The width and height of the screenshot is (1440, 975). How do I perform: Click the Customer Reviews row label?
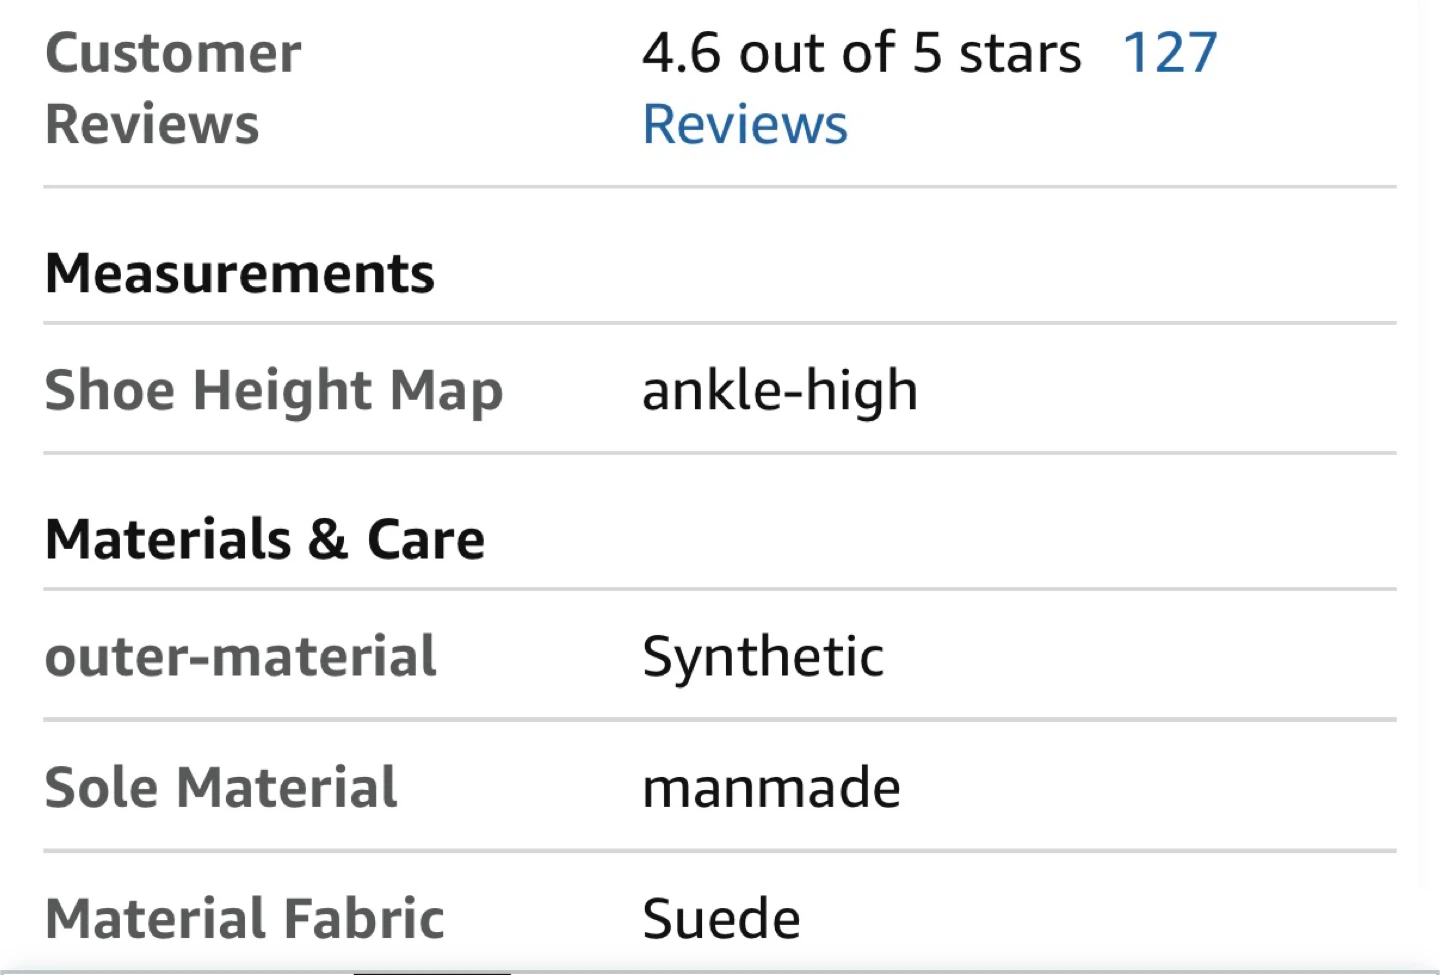(x=172, y=88)
